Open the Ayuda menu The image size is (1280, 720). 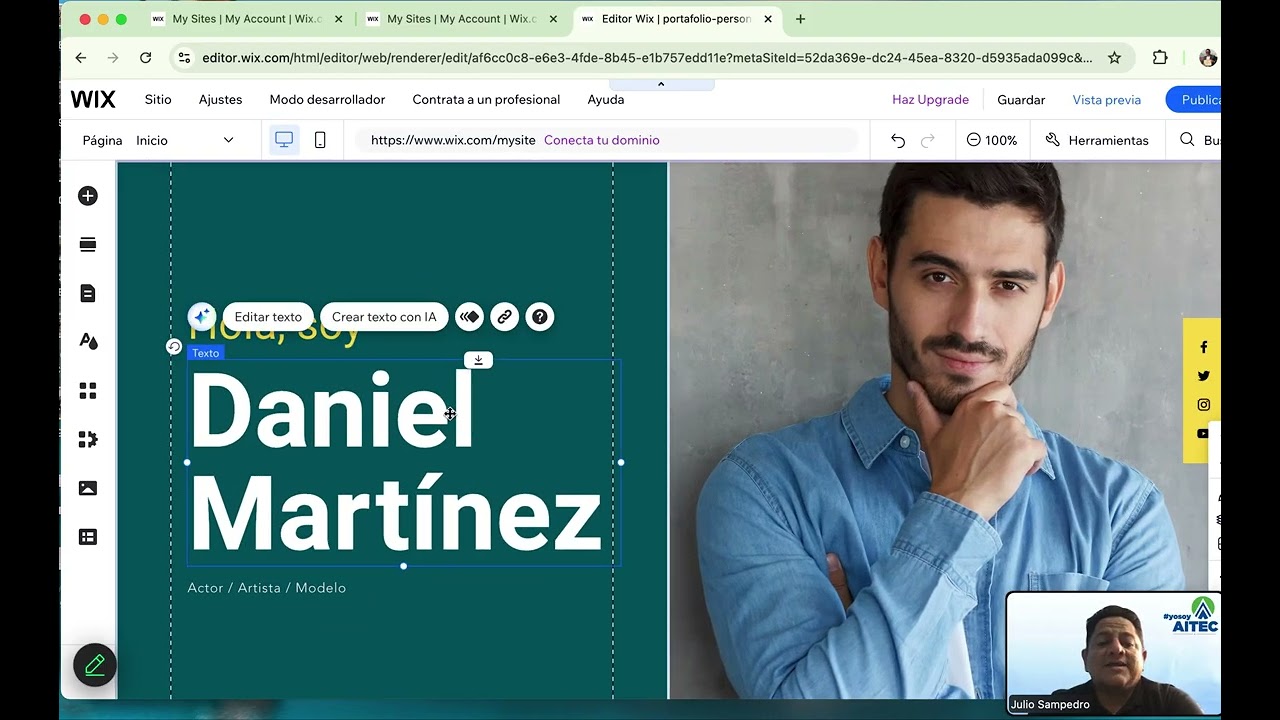click(x=606, y=99)
